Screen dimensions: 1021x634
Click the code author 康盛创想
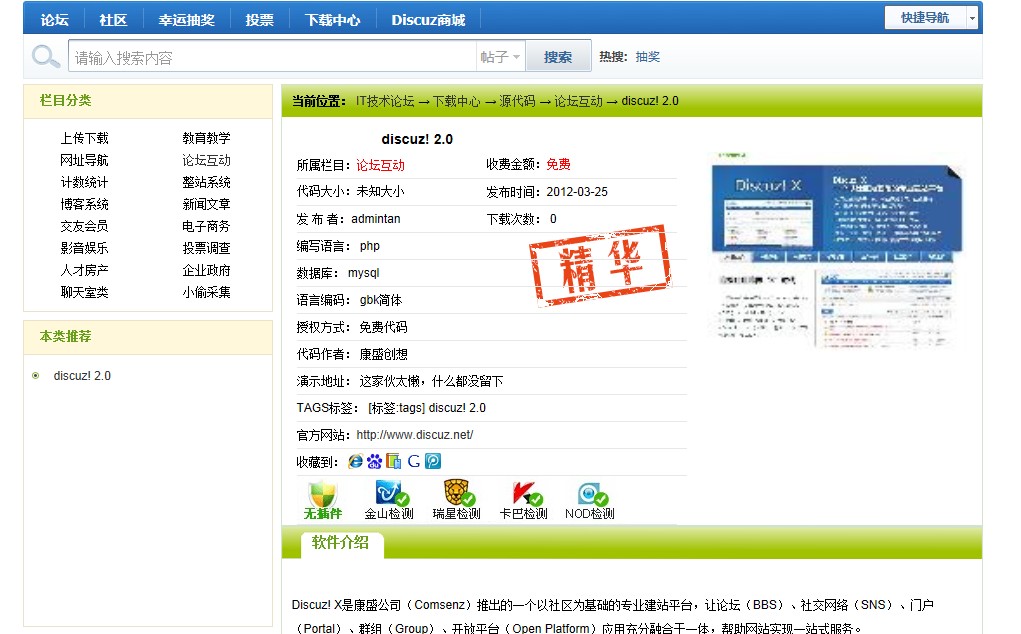click(384, 354)
